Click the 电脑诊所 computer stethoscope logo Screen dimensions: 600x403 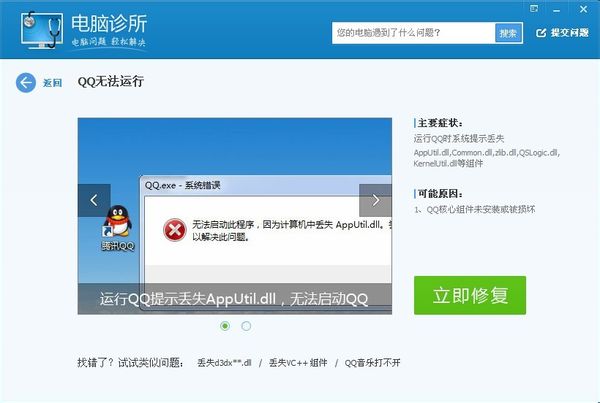click(x=42, y=30)
